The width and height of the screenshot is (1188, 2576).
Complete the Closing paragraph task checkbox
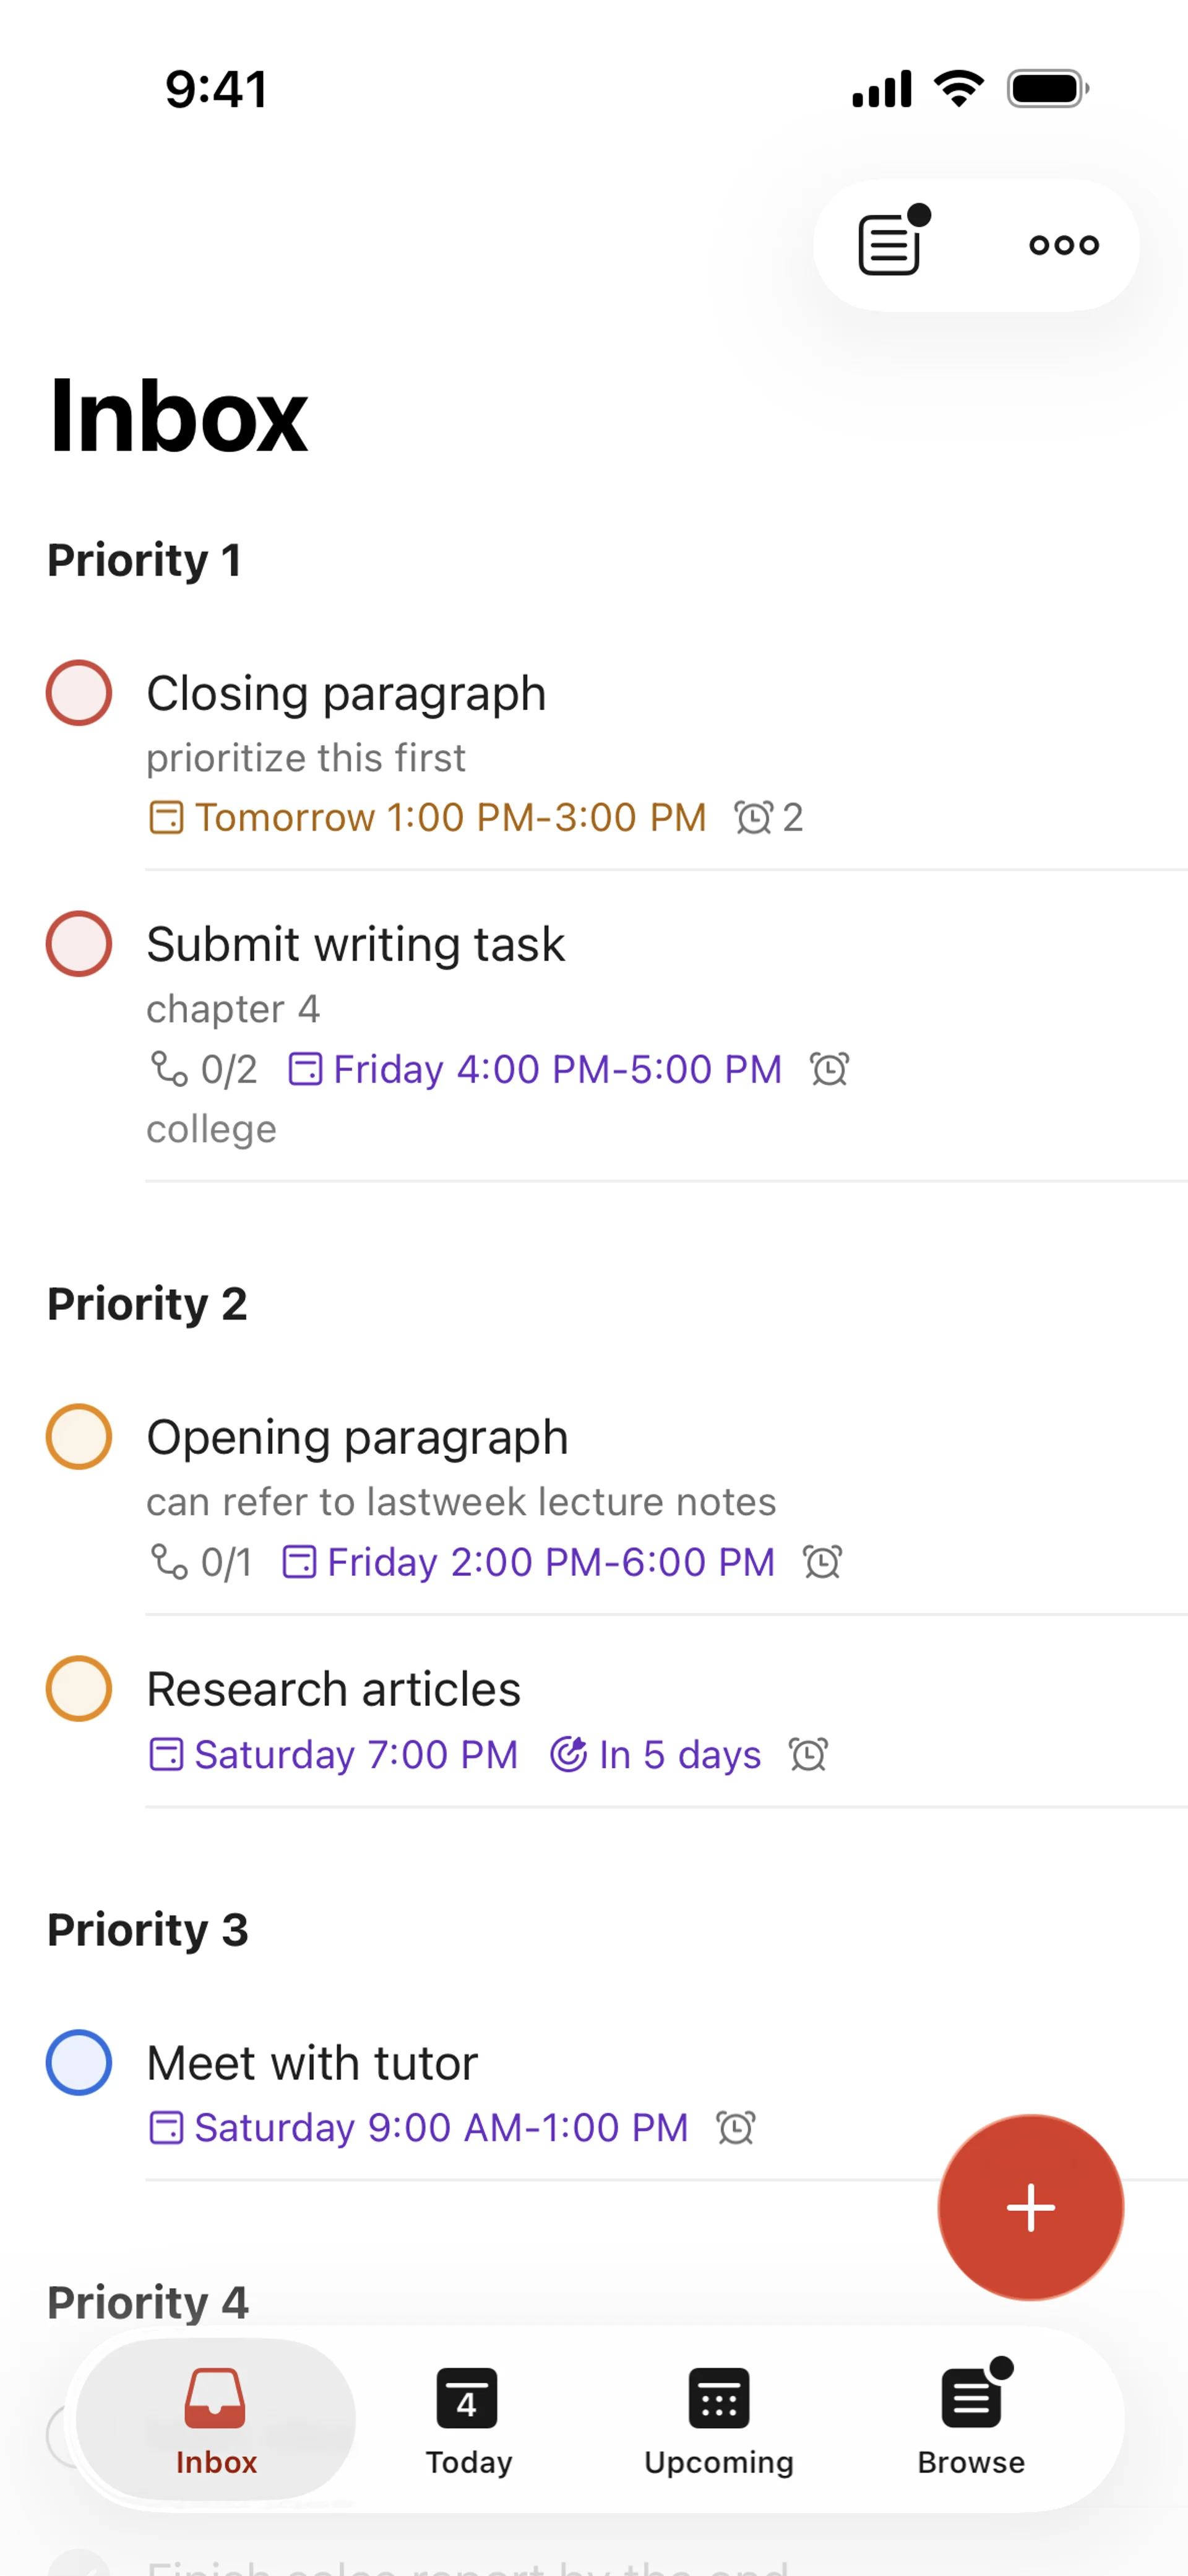[x=79, y=693]
